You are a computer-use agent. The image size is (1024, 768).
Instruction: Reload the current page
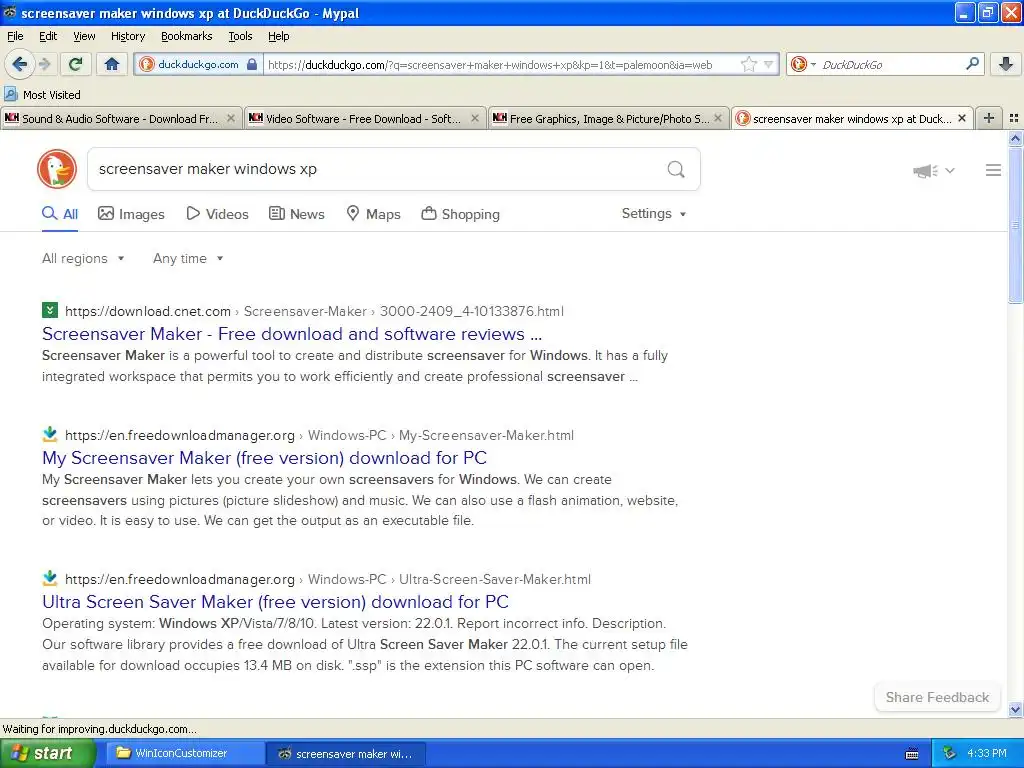point(76,64)
